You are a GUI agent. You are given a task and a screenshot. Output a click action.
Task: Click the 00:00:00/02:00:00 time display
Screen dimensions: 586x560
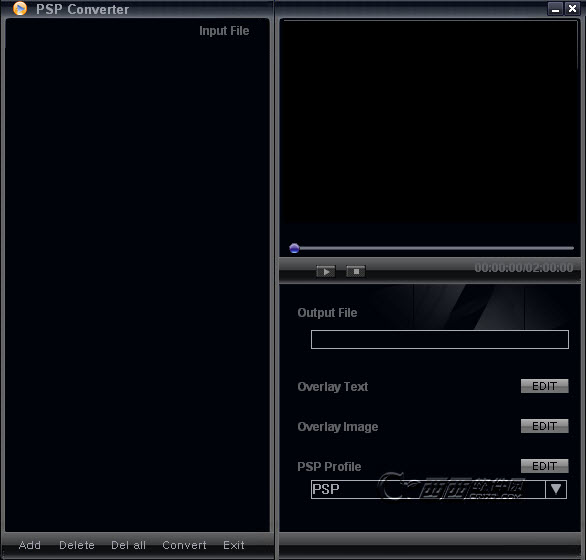coord(524,268)
